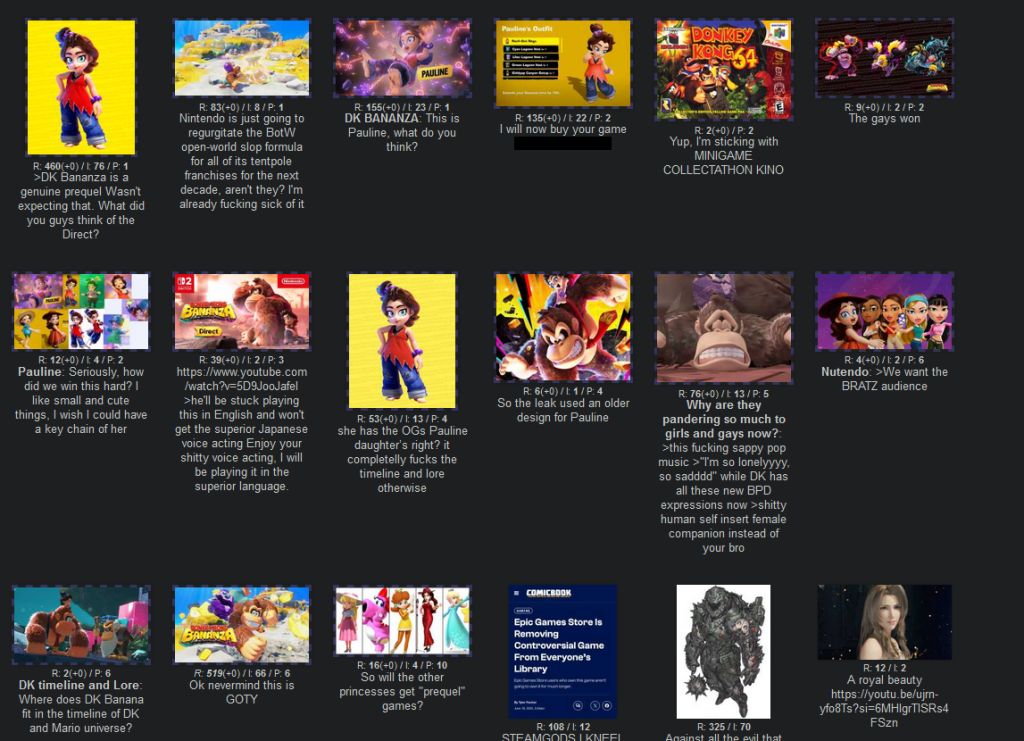1024x741 pixels.
Task: Open Comicbook Epic Games Store article thumbnail
Action: (x=563, y=651)
